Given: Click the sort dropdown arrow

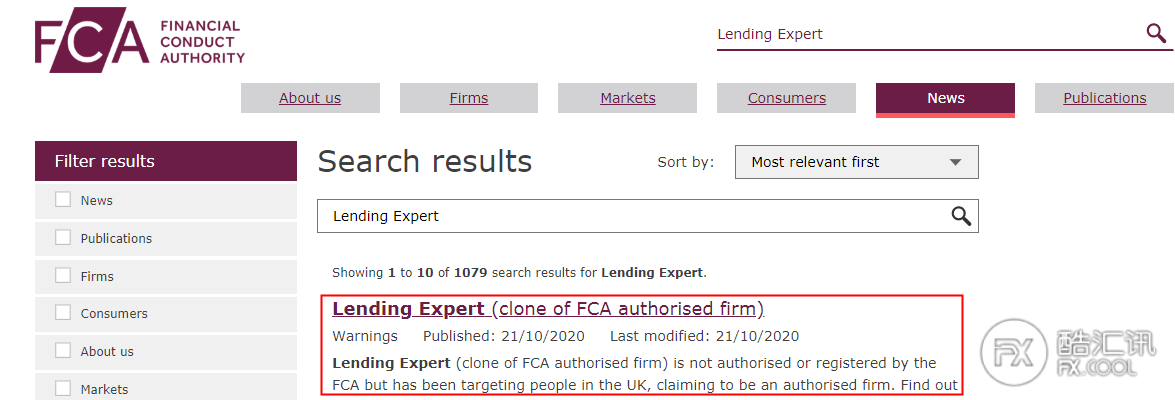Looking at the screenshot, I should coord(955,163).
